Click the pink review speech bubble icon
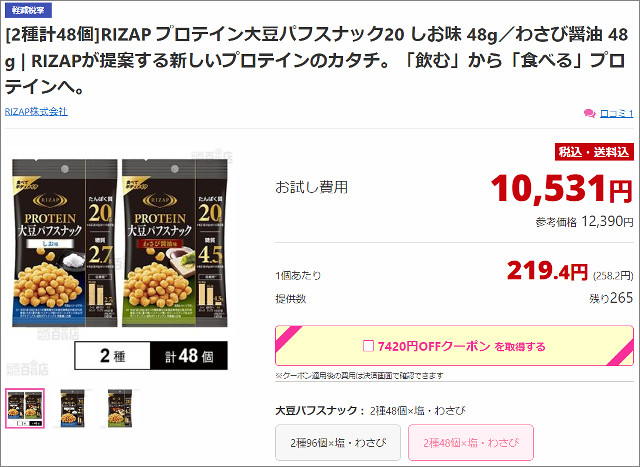 click(589, 113)
